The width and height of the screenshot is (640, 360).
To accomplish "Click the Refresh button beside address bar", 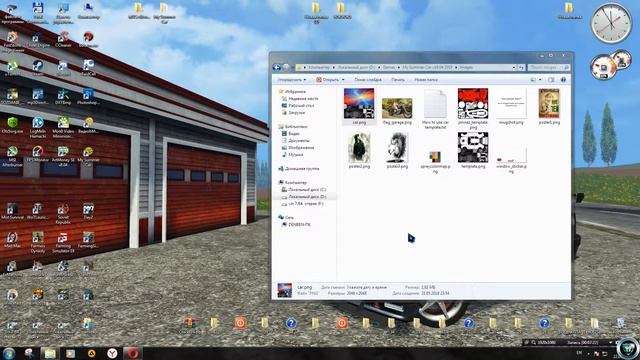I will point(521,67).
